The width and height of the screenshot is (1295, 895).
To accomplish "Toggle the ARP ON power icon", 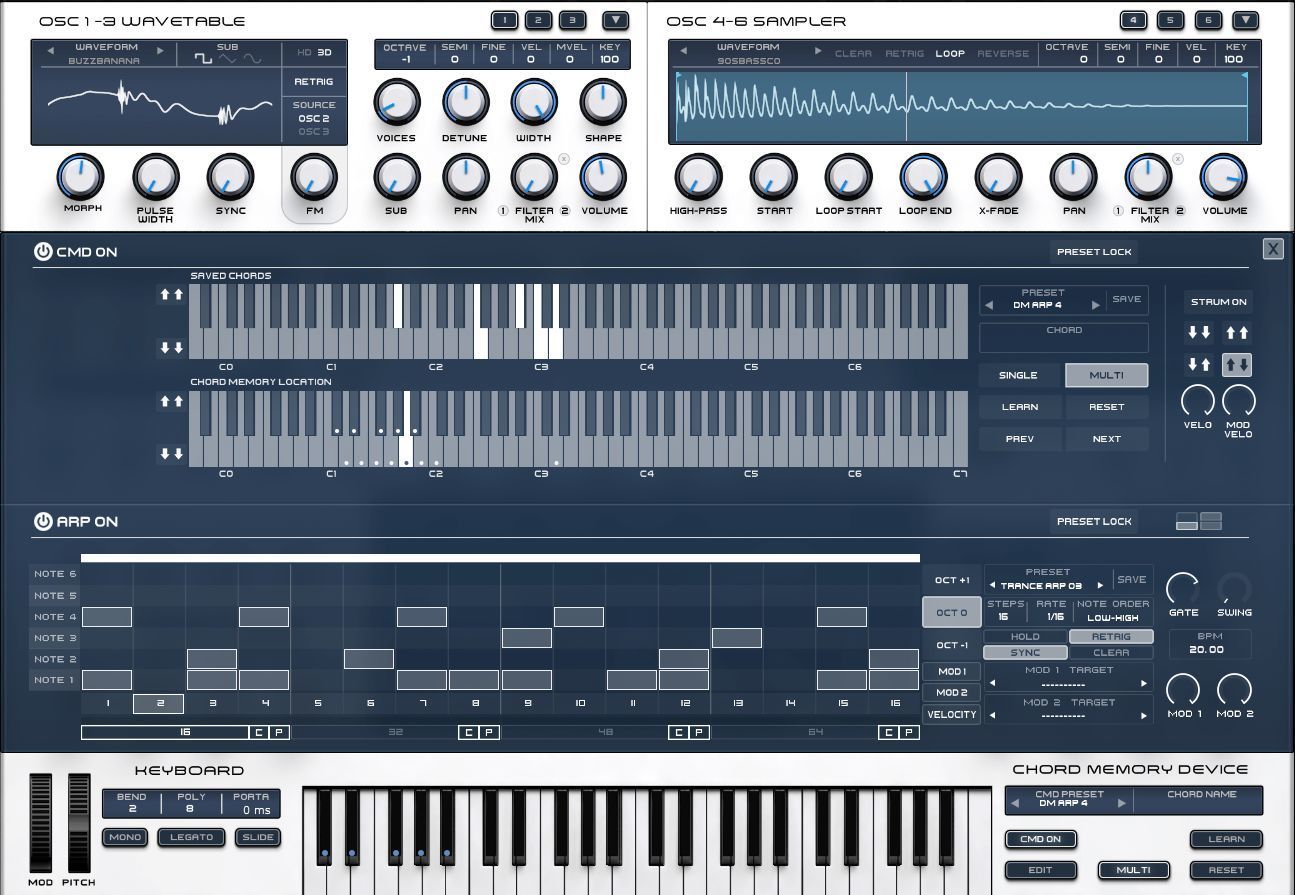I will coord(43,521).
